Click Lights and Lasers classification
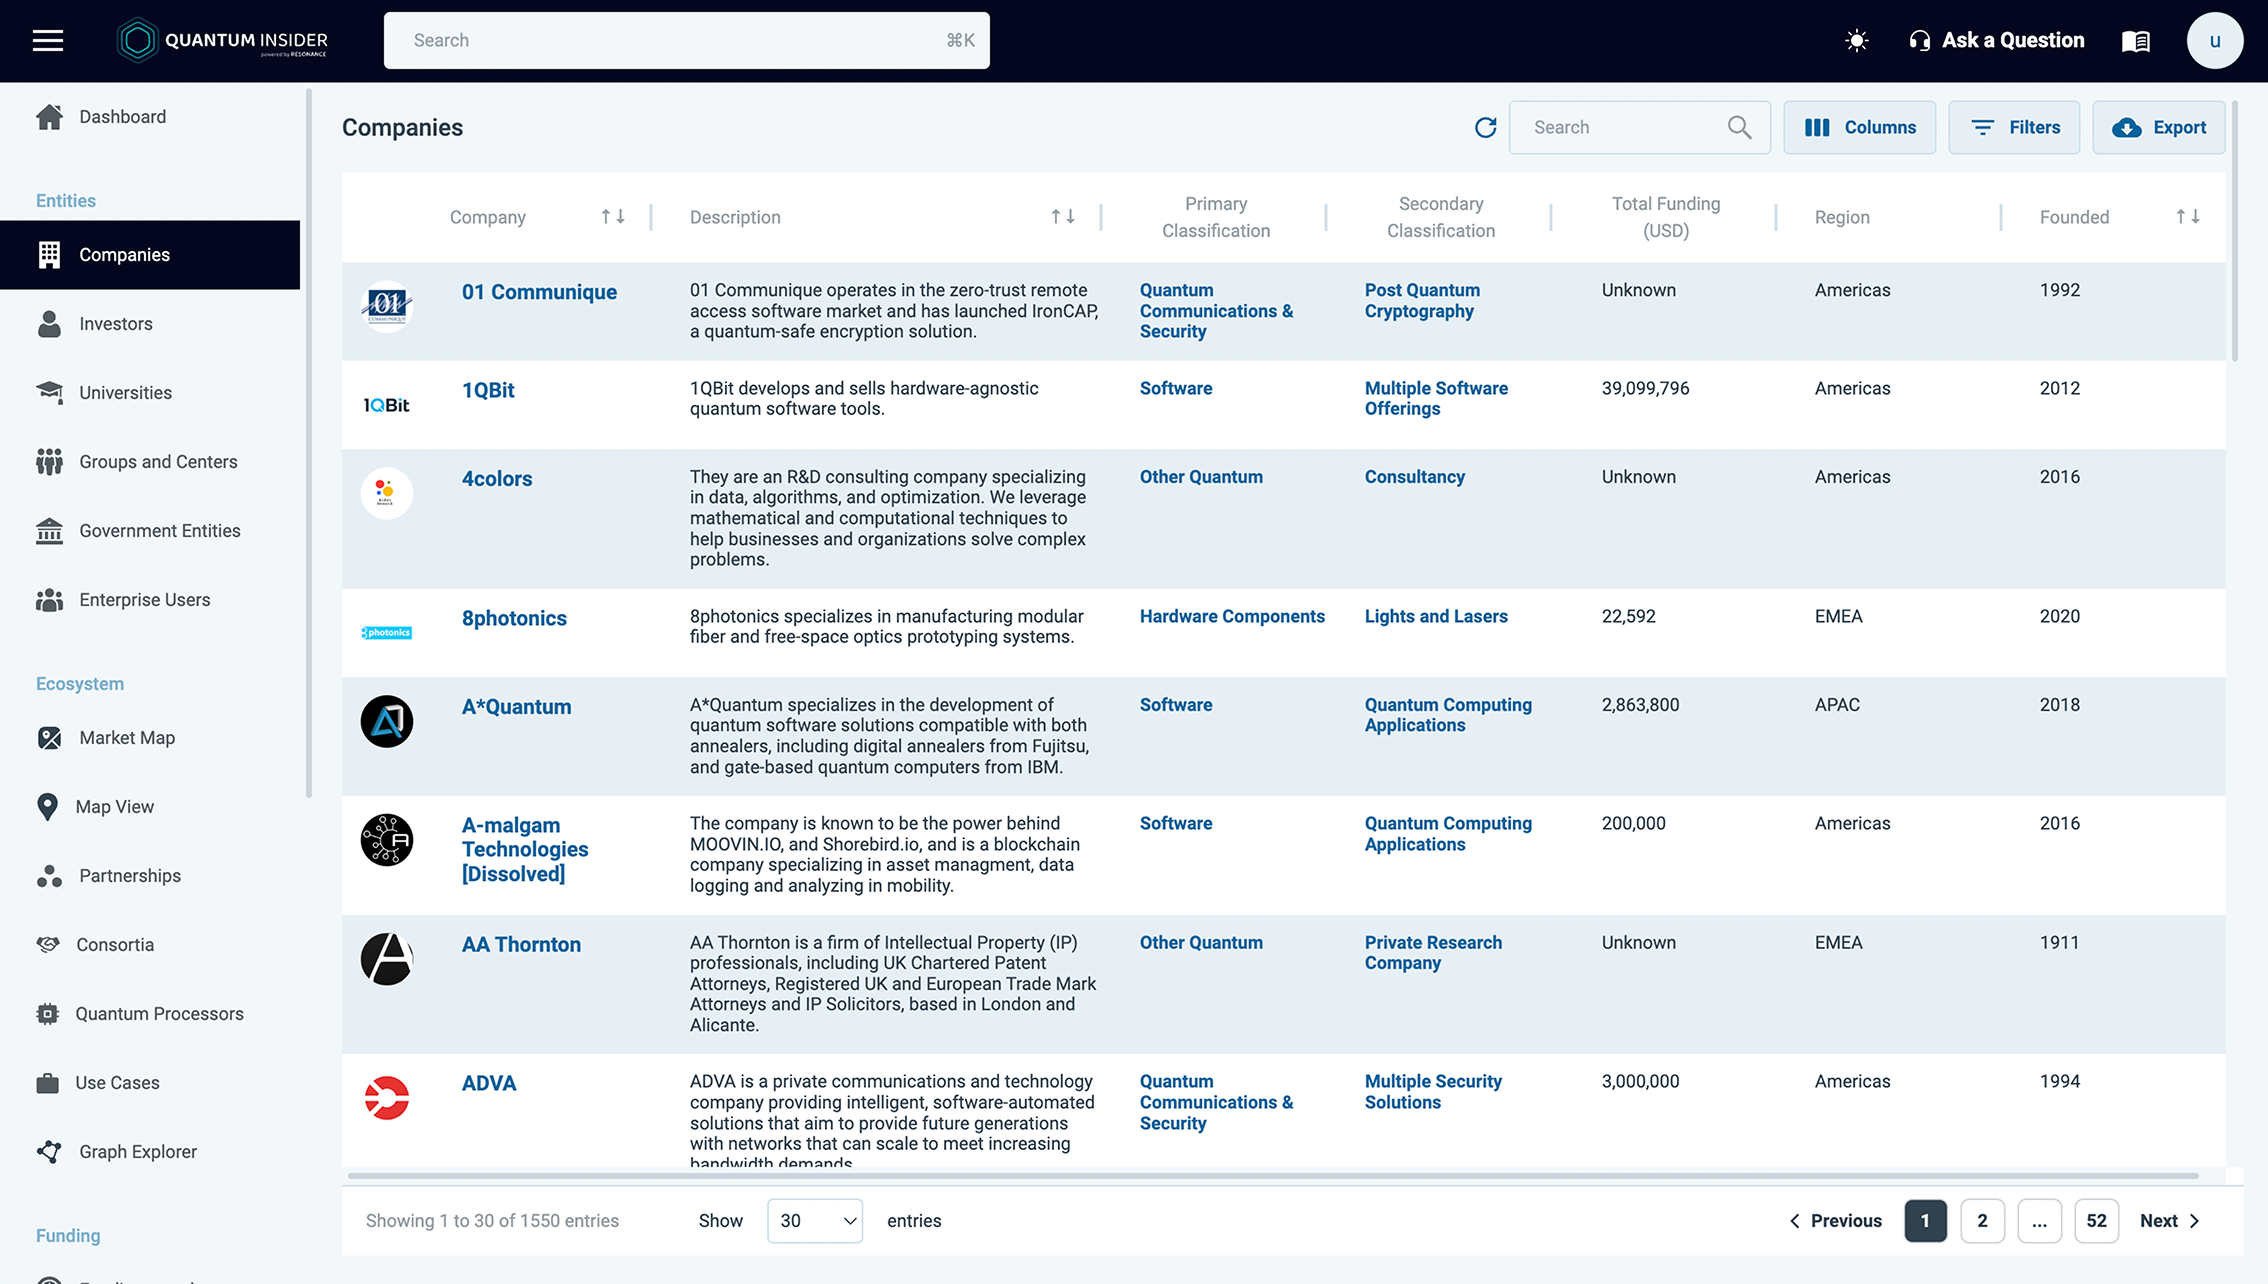The width and height of the screenshot is (2268, 1284). click(x=1436, y=617)
